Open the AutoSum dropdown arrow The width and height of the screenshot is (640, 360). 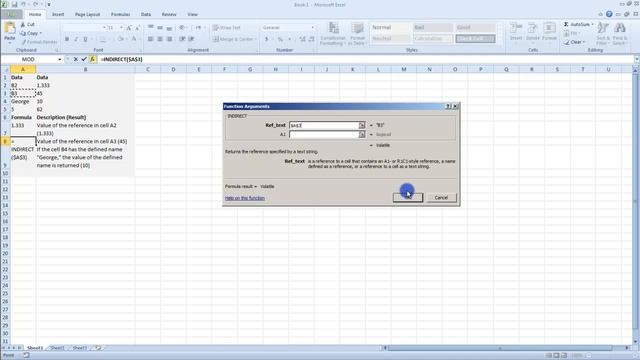point(592,24)
